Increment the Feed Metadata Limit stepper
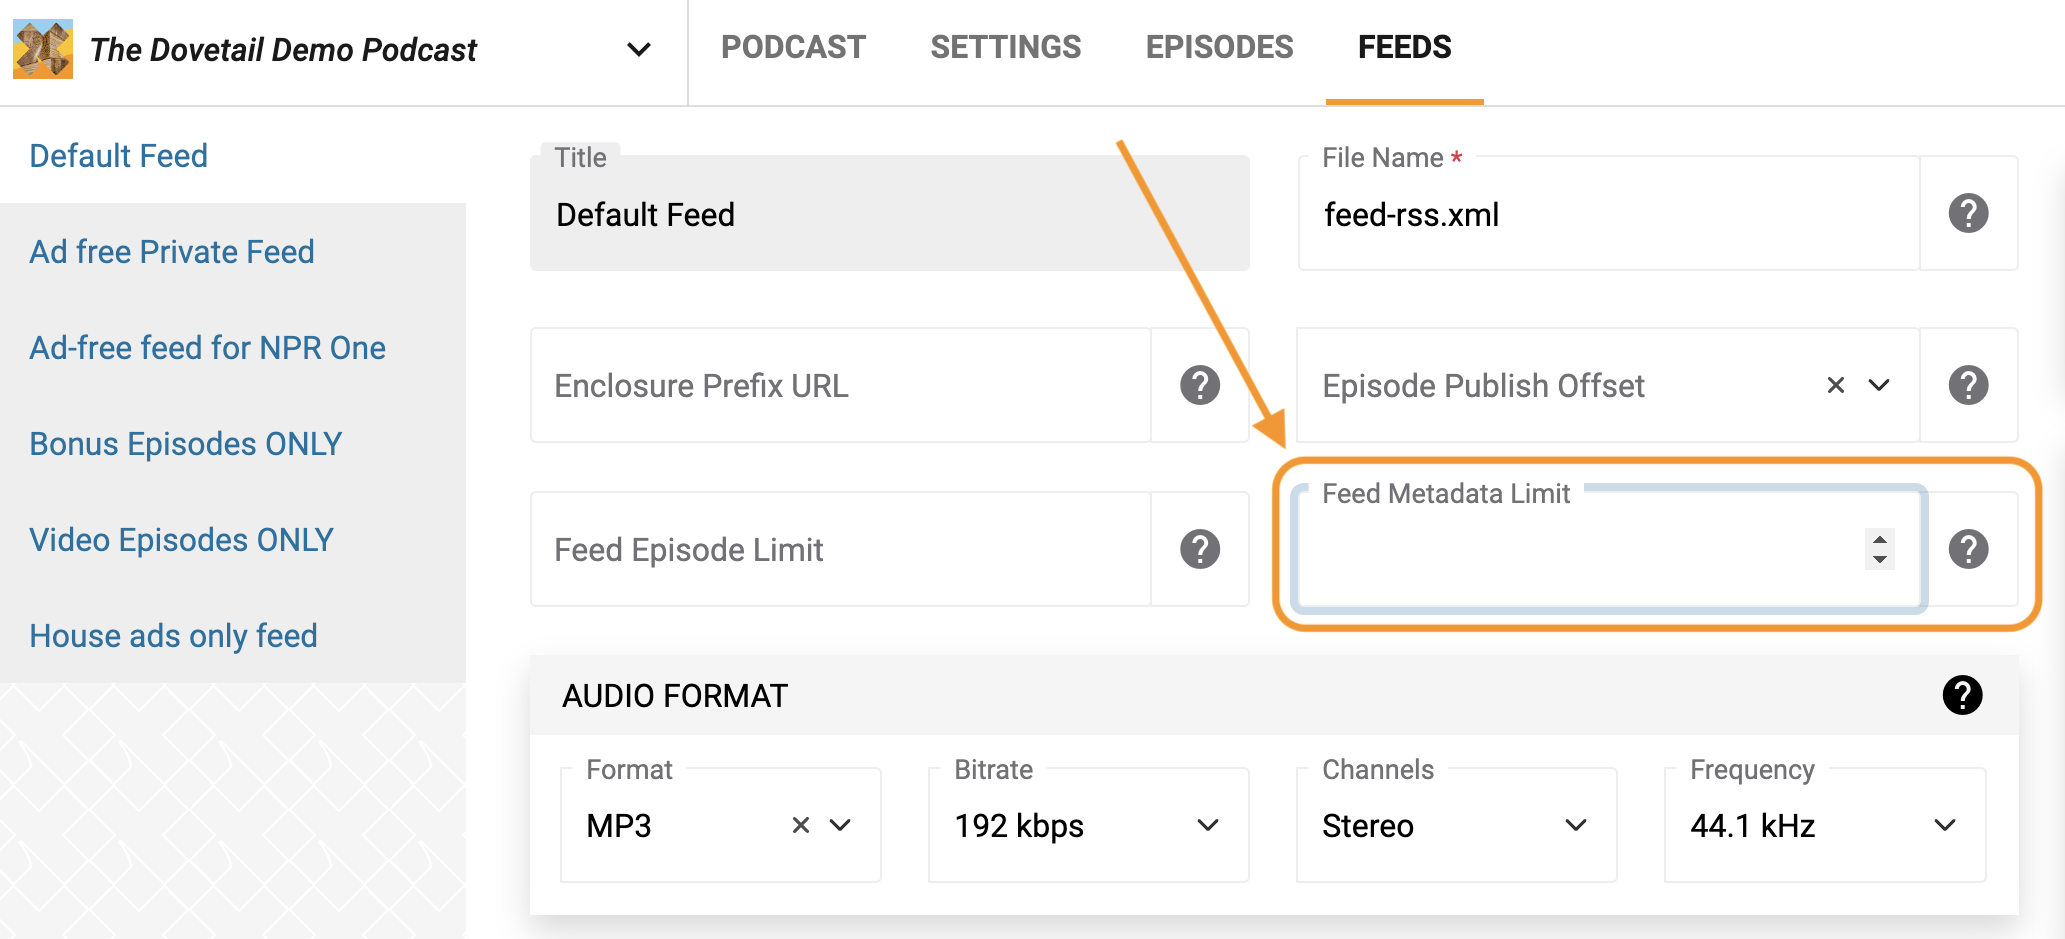Screen dimensions: 2065x939 tap(1880, 539)
